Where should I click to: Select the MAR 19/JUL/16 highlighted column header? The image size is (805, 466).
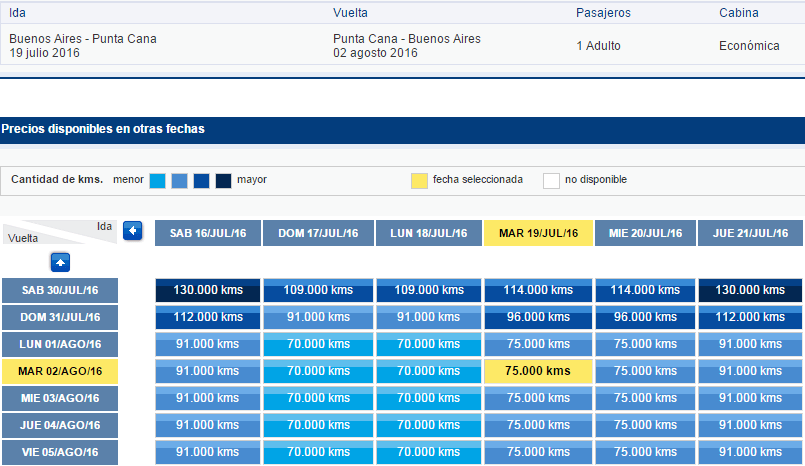538,233
